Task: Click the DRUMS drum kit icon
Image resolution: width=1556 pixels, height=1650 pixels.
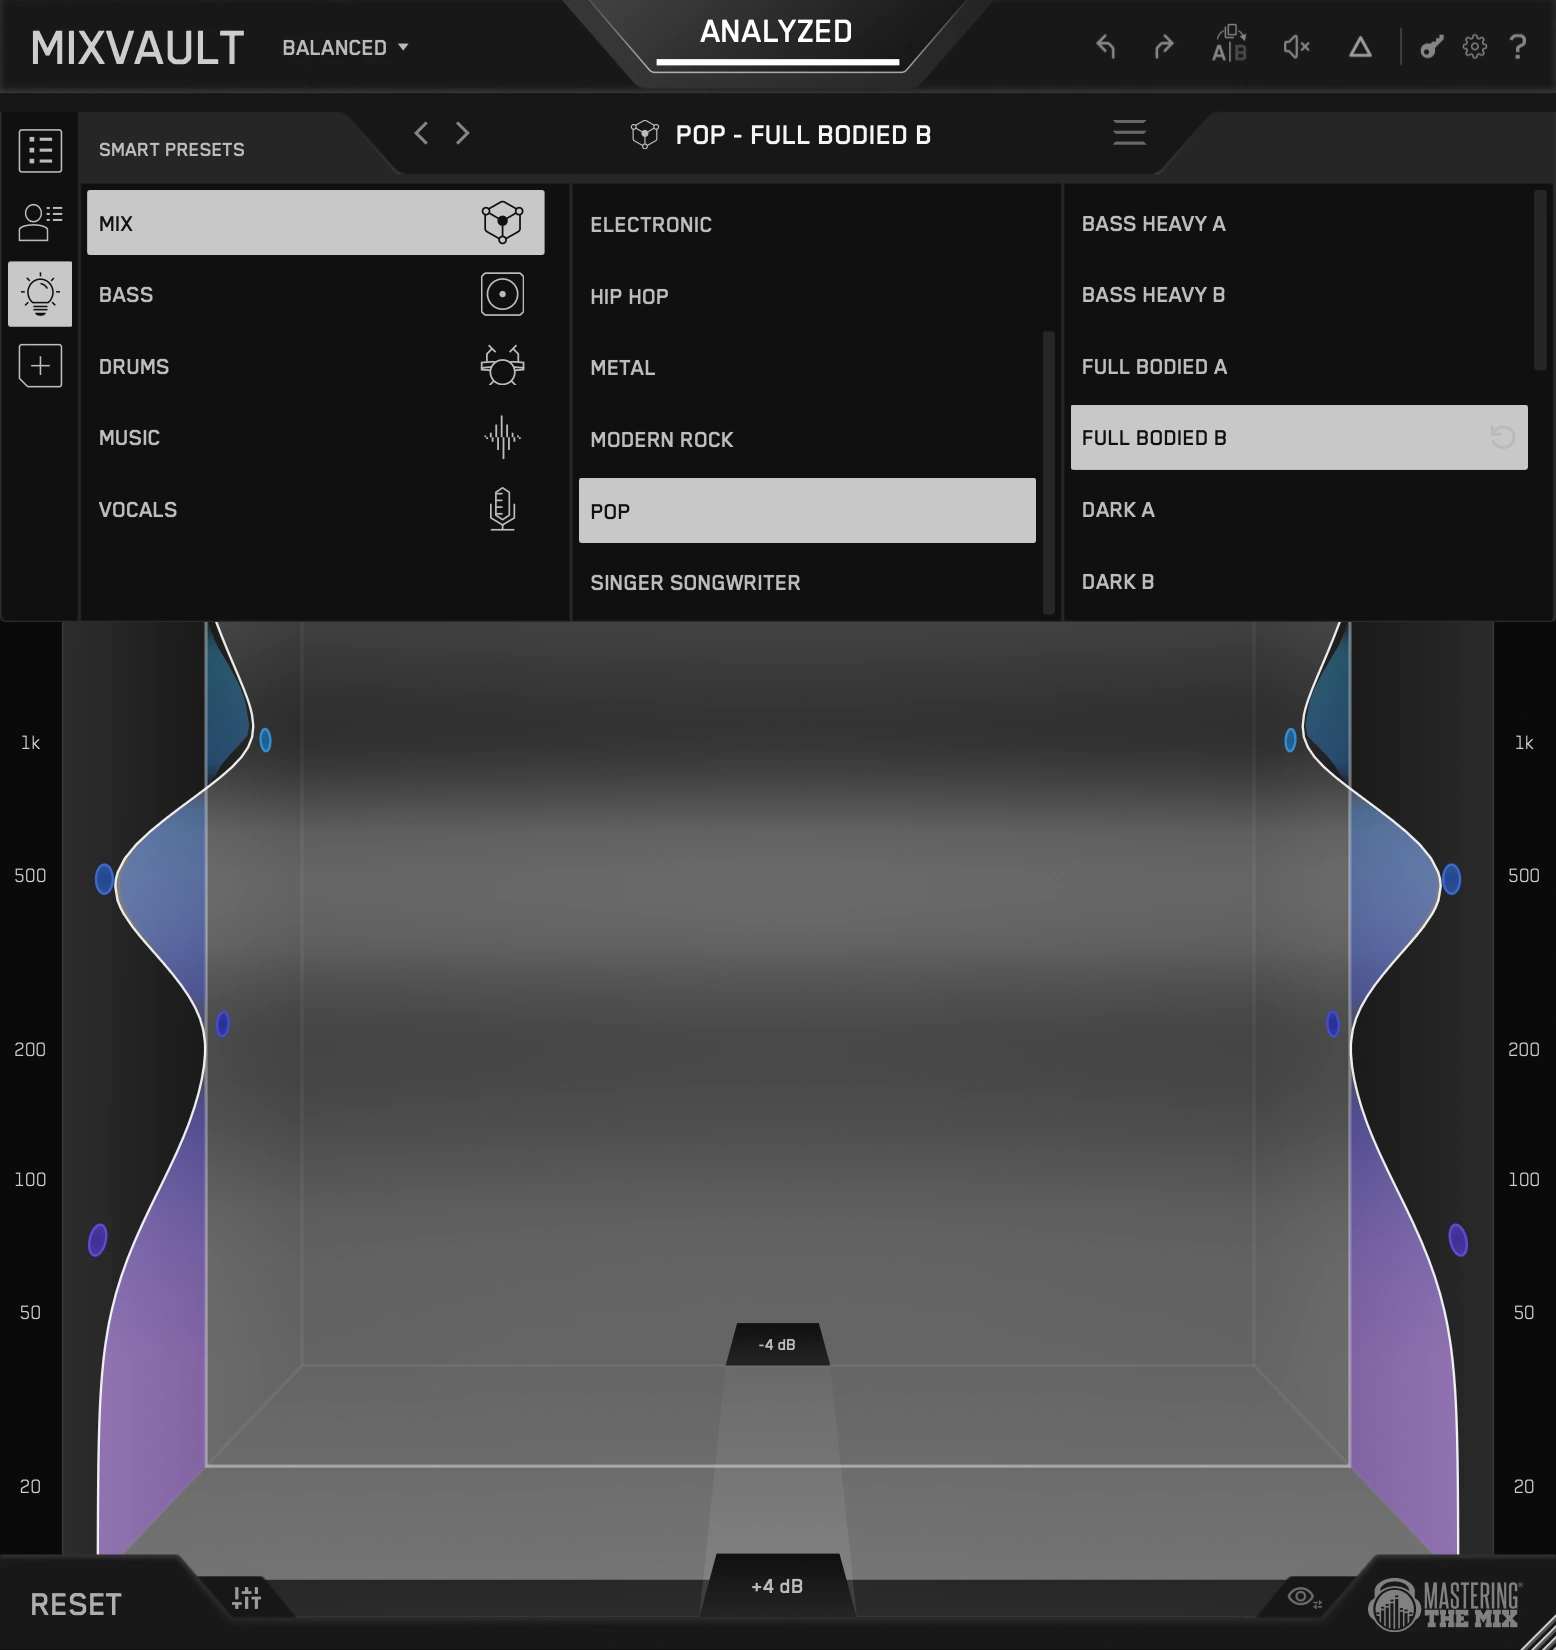Action: pyautogui.click(x=502, y=366)
